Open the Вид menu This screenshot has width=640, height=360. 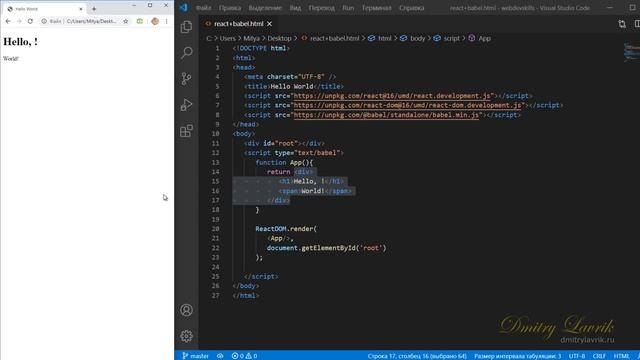(x=295, y=8)
